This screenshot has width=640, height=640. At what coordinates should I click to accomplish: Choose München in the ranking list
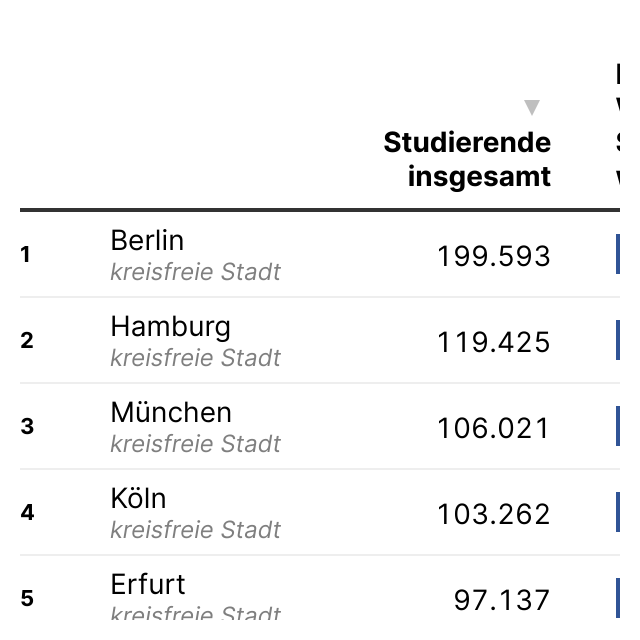171,412
